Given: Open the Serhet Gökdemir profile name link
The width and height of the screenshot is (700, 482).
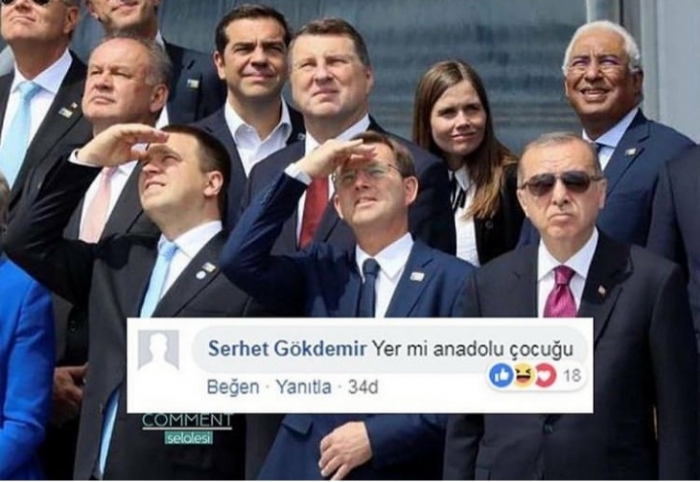Looking at the screenshot, I should [x=287, y=349].
